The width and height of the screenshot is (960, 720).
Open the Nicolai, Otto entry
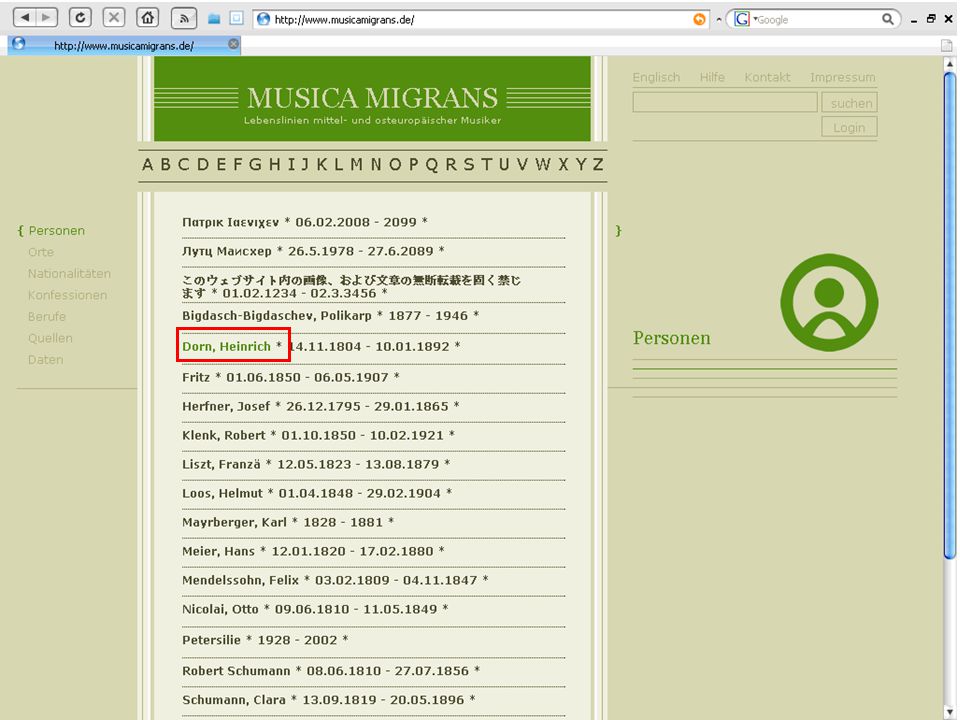(220, 609)
